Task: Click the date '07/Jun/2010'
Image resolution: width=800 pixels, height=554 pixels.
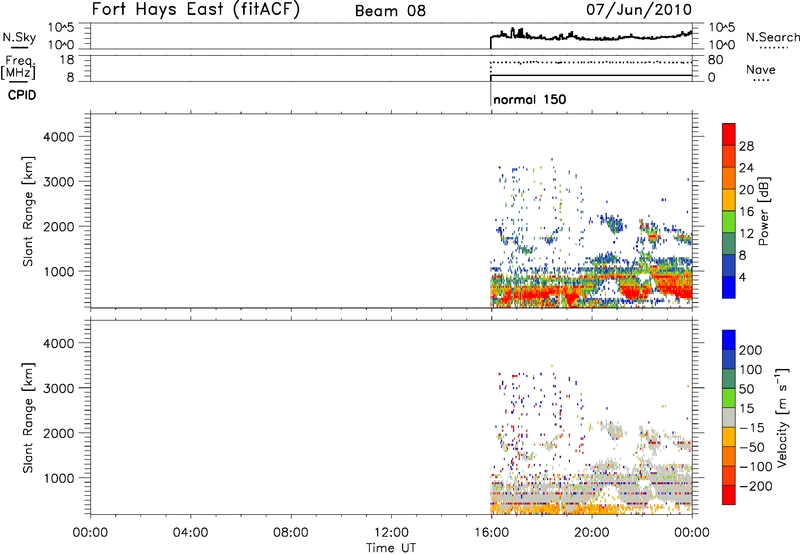Action: [639, 9]
